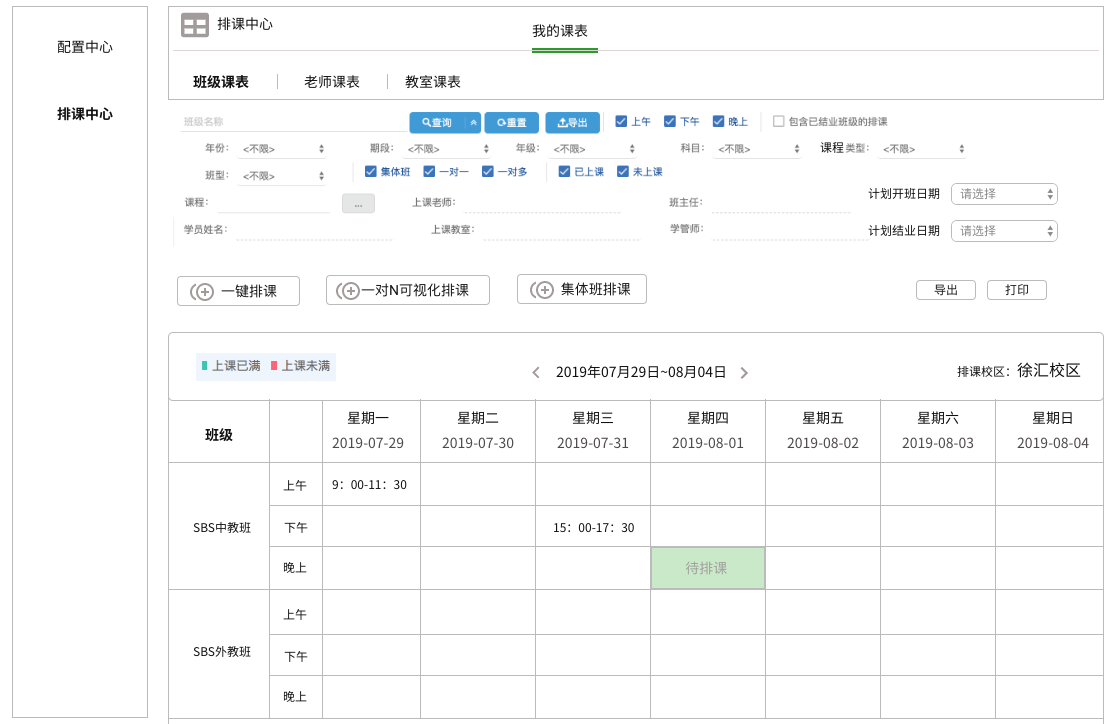Toggle the 一对一 checkbox
Viewport: 1112px width, 724px height.
[x=429, y=171]
